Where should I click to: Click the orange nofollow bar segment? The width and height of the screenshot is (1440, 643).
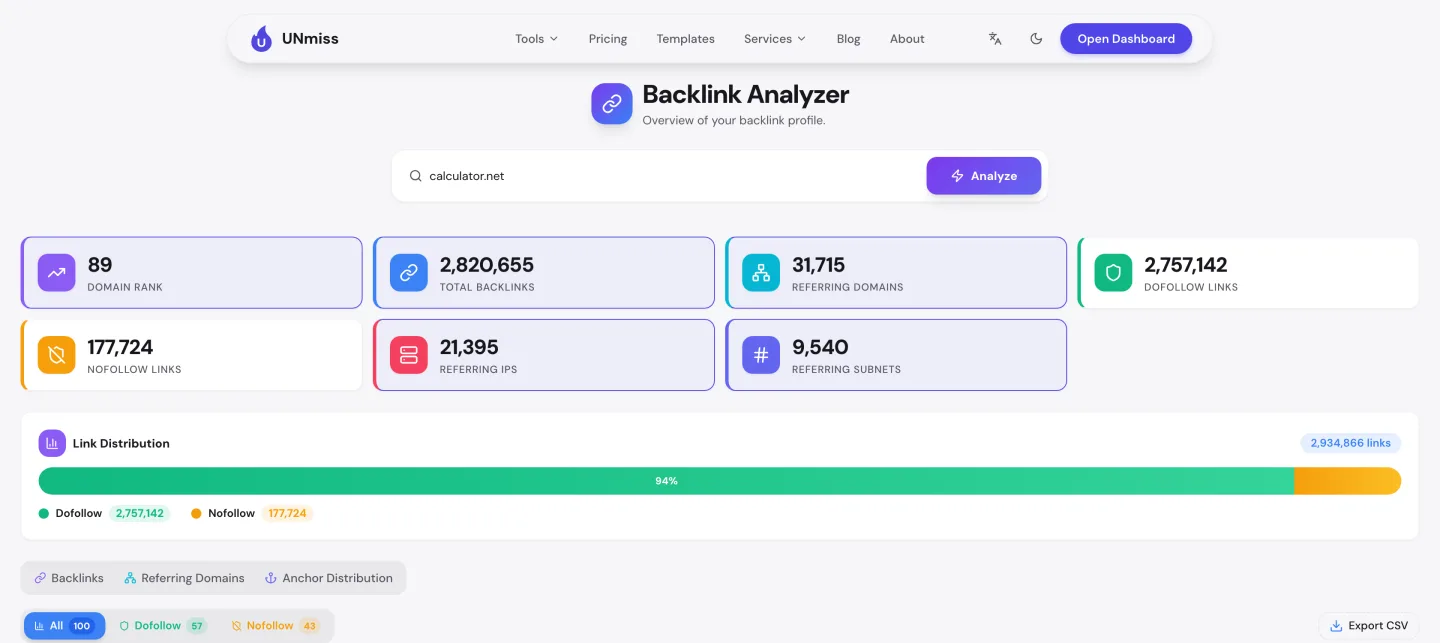1347,481
